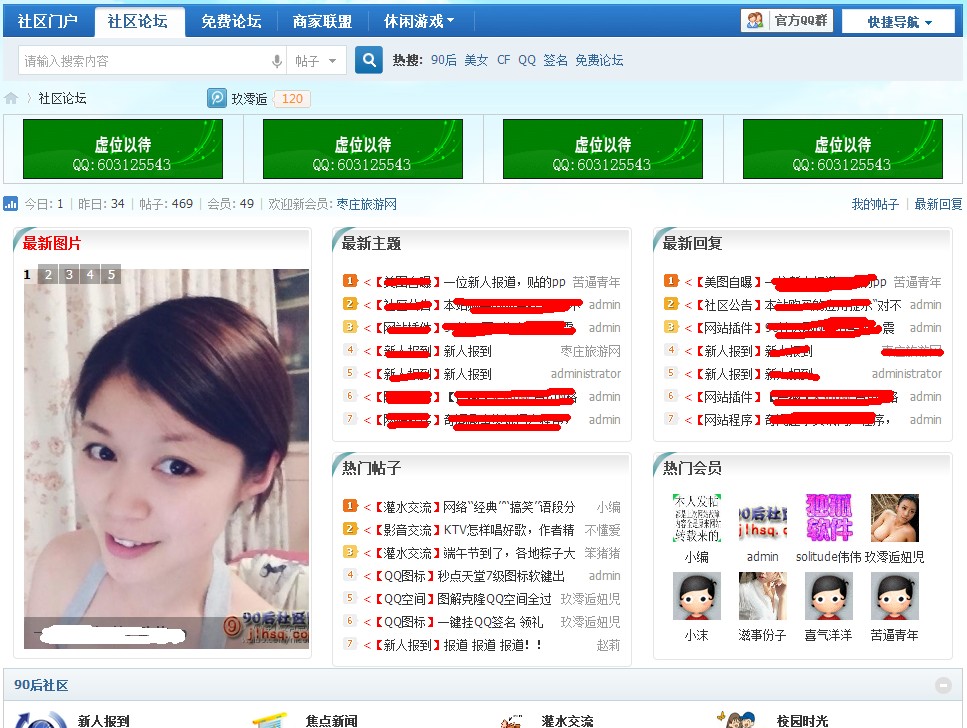
Task: Open post KTV怎样唱好歌 in 热门帖子
Action: [509, 530]
